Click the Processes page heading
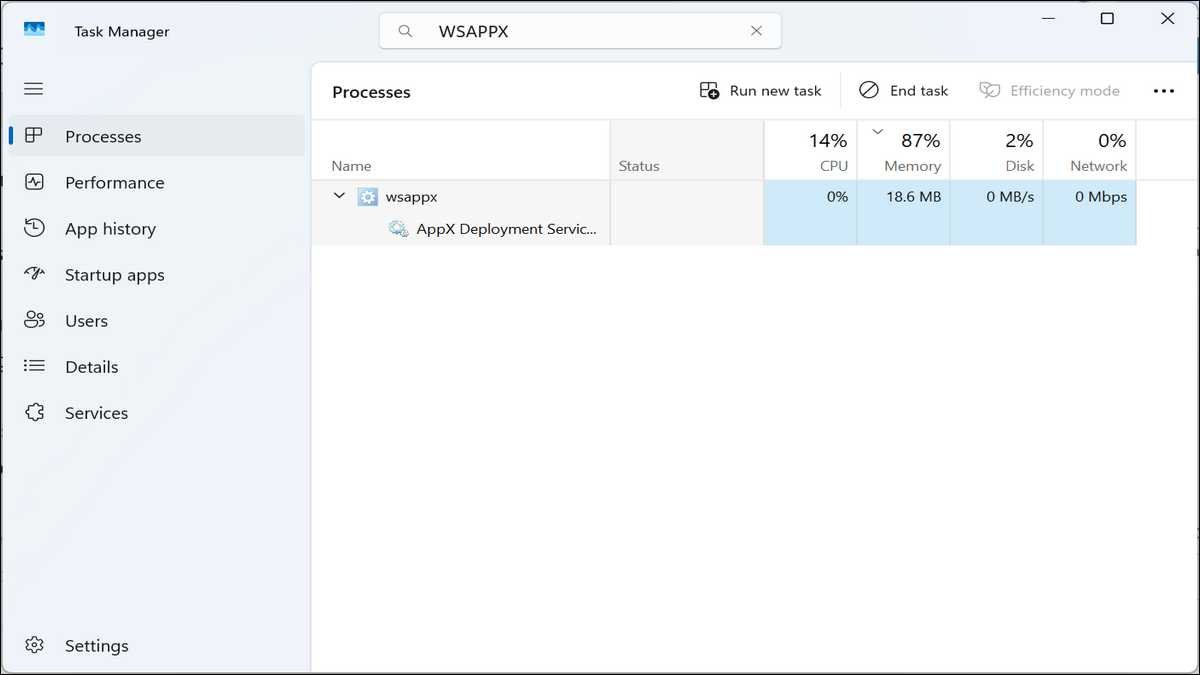 371,92
